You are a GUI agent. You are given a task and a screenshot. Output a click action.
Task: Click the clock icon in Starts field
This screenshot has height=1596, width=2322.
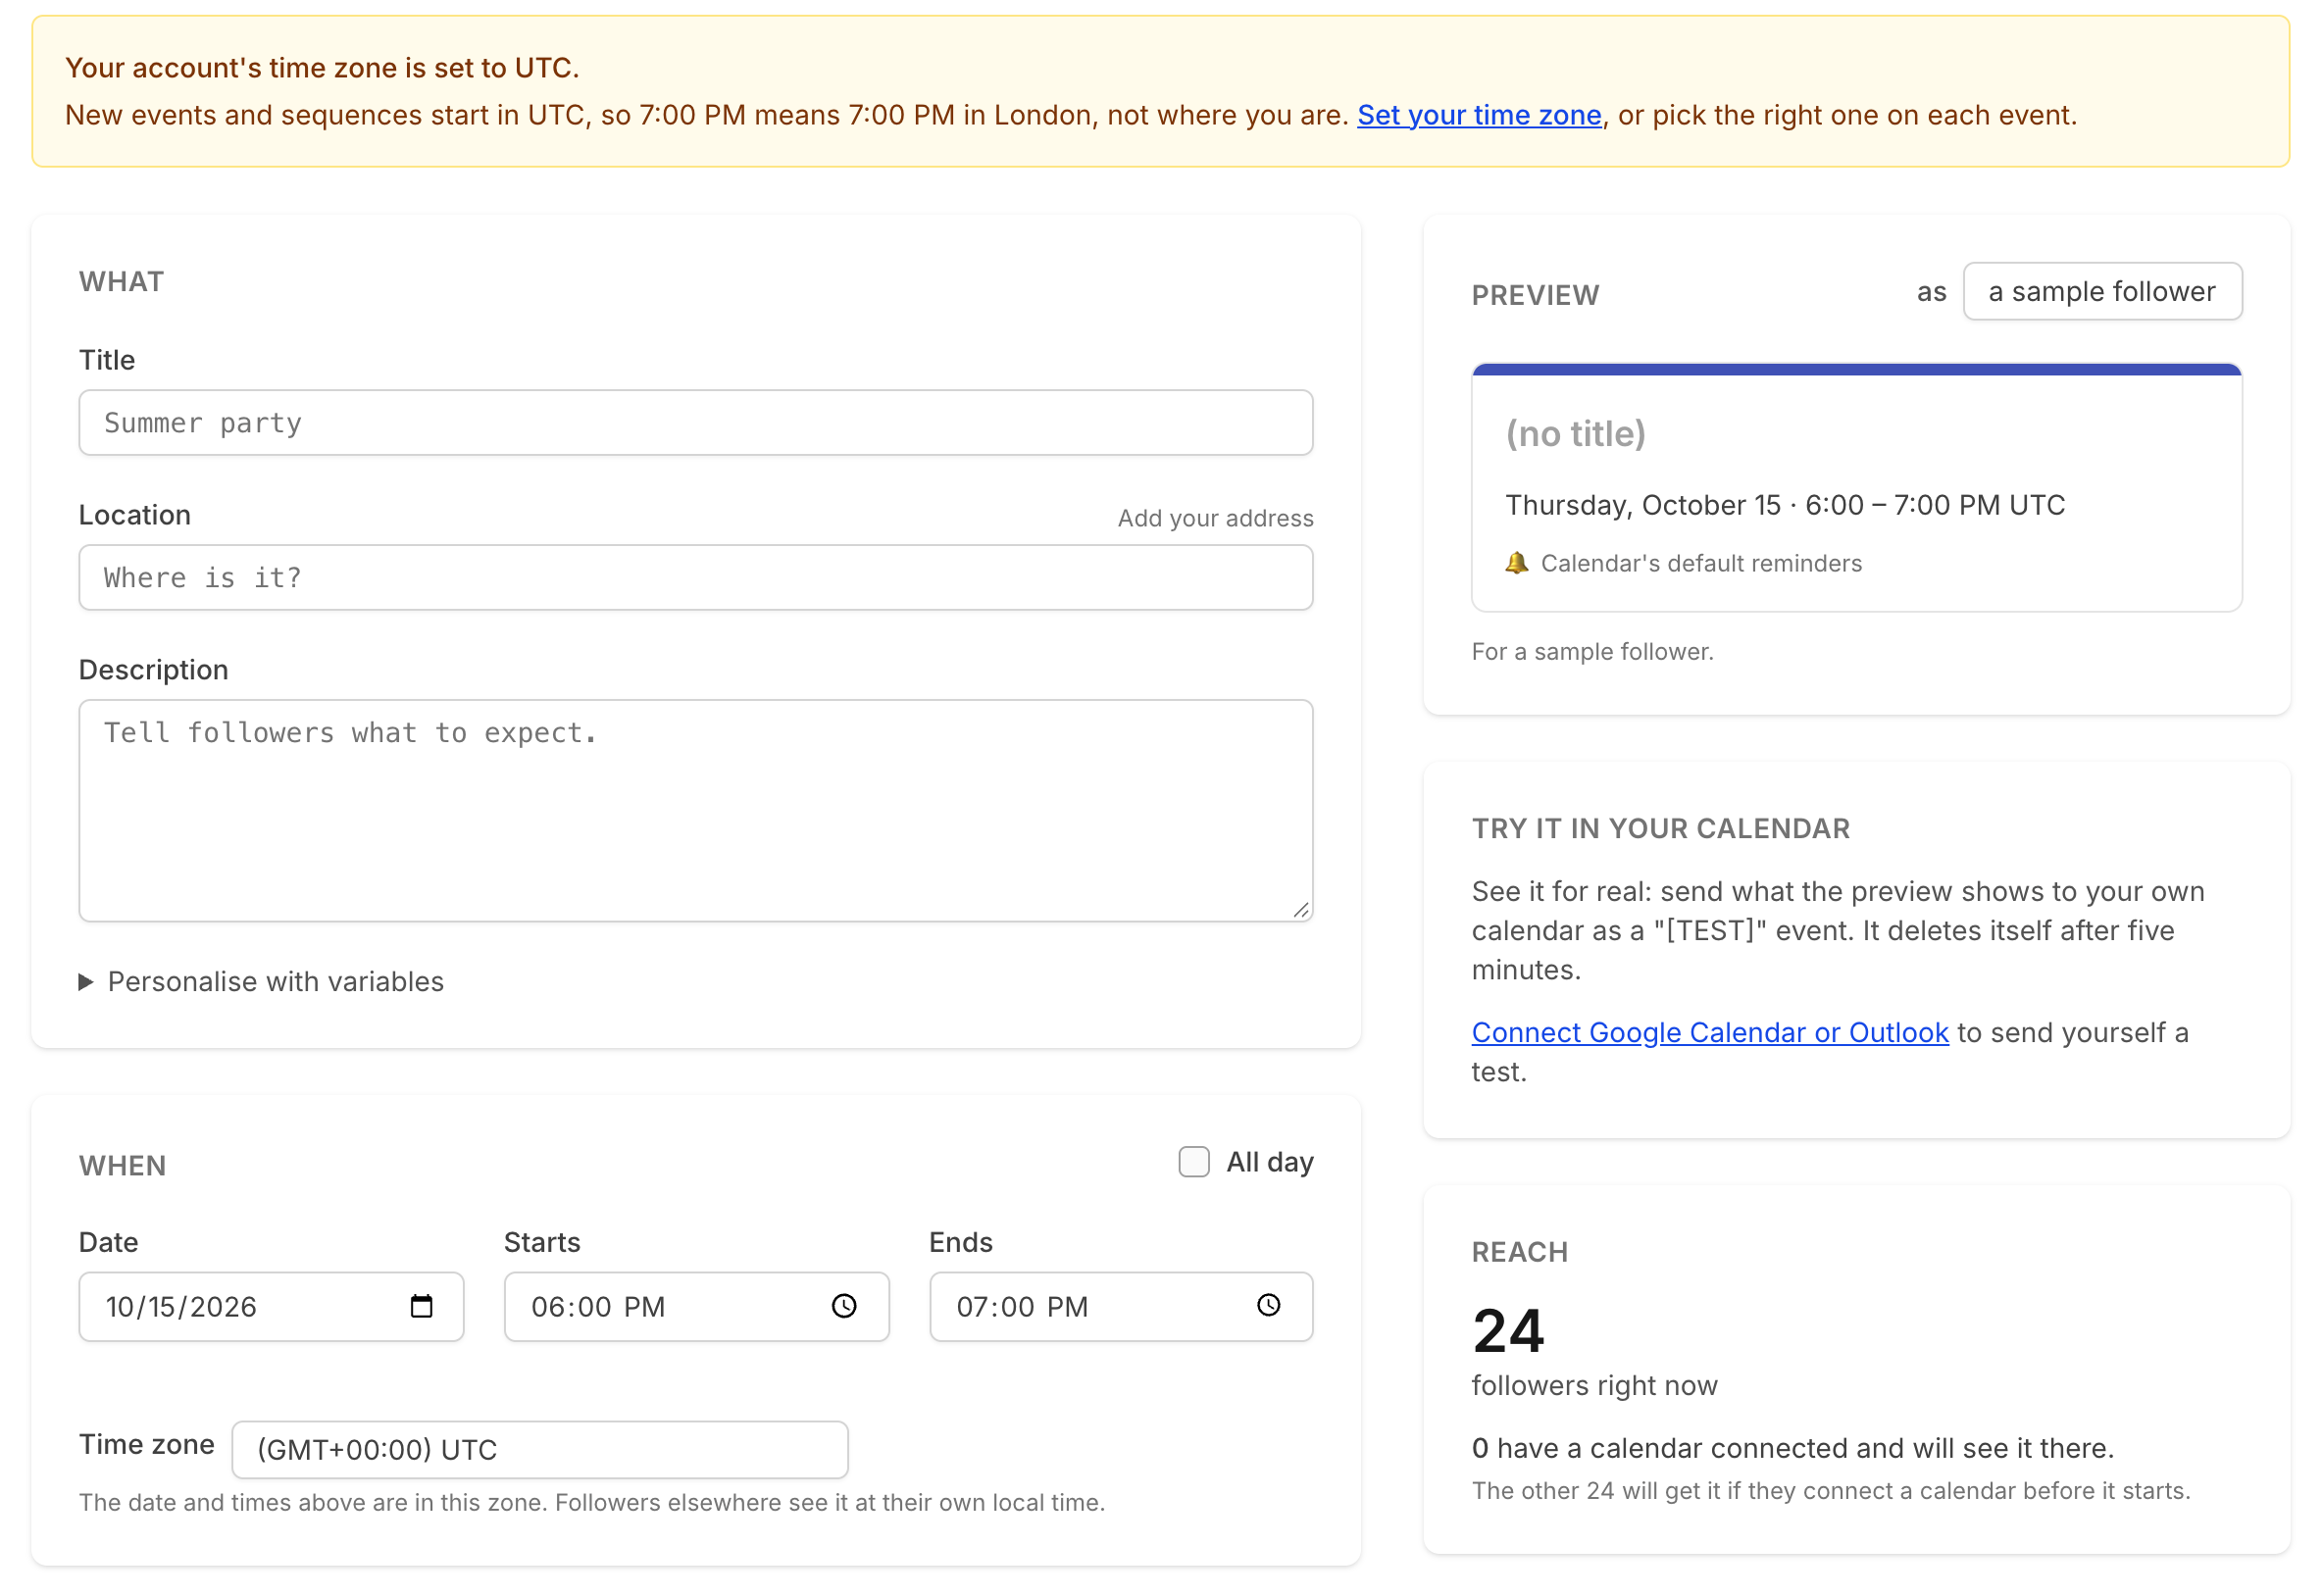844,1306
